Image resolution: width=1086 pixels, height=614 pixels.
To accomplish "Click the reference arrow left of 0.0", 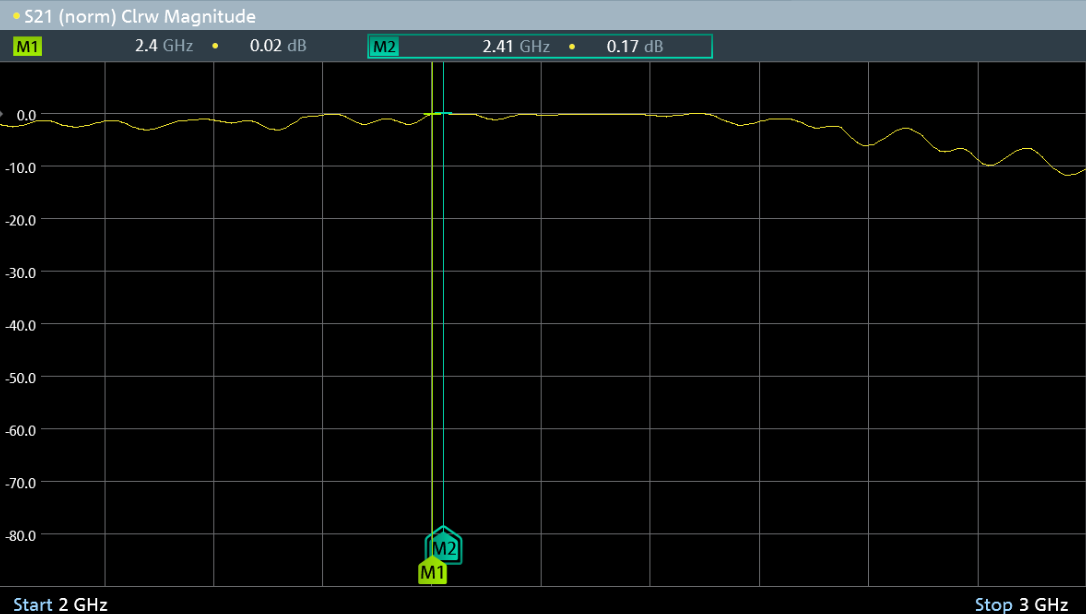I will 3,115.
